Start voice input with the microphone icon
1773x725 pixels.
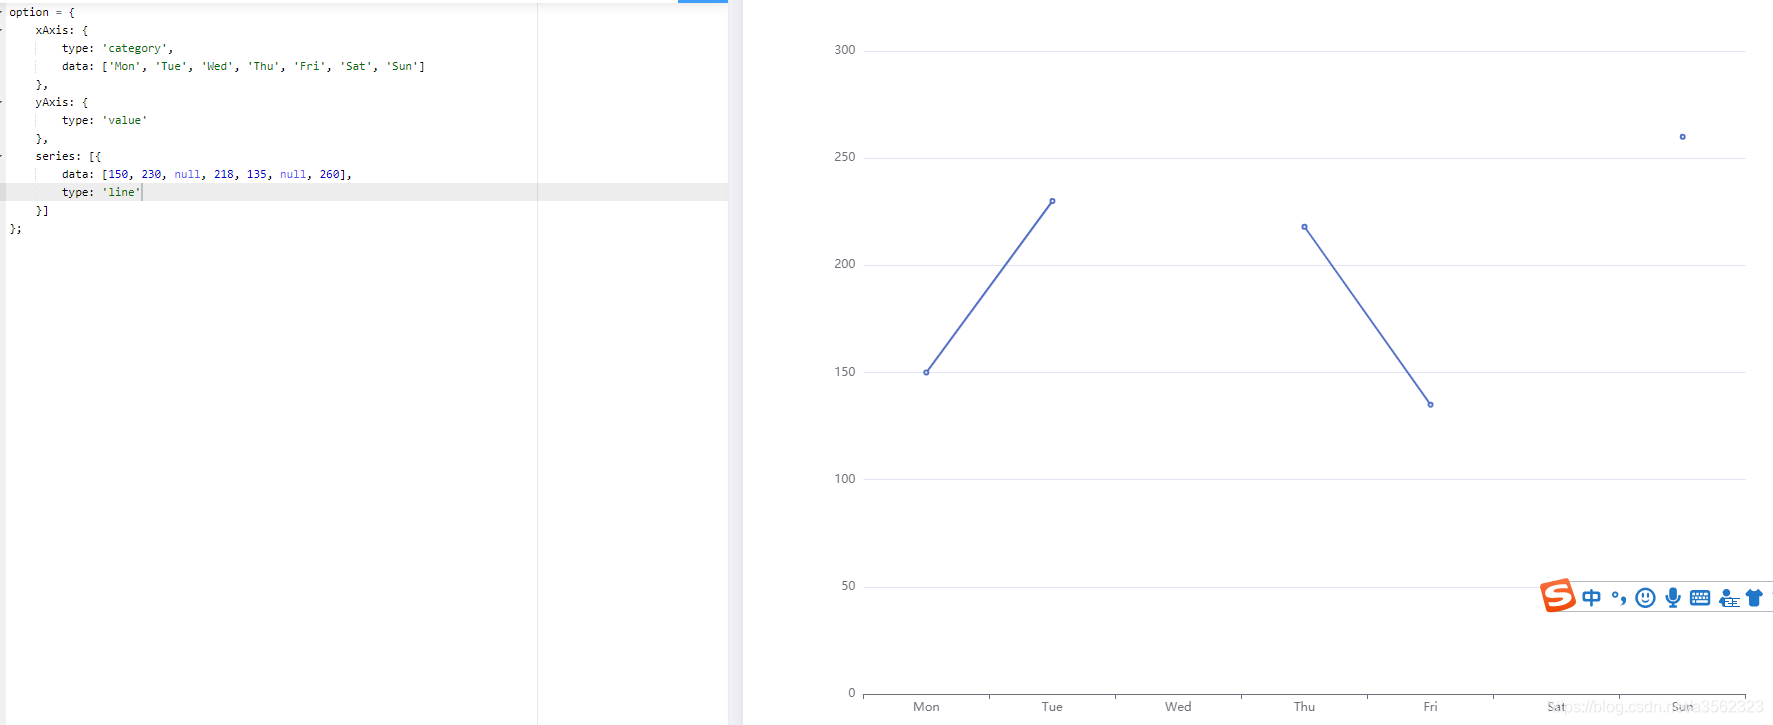pos(1673,598)
